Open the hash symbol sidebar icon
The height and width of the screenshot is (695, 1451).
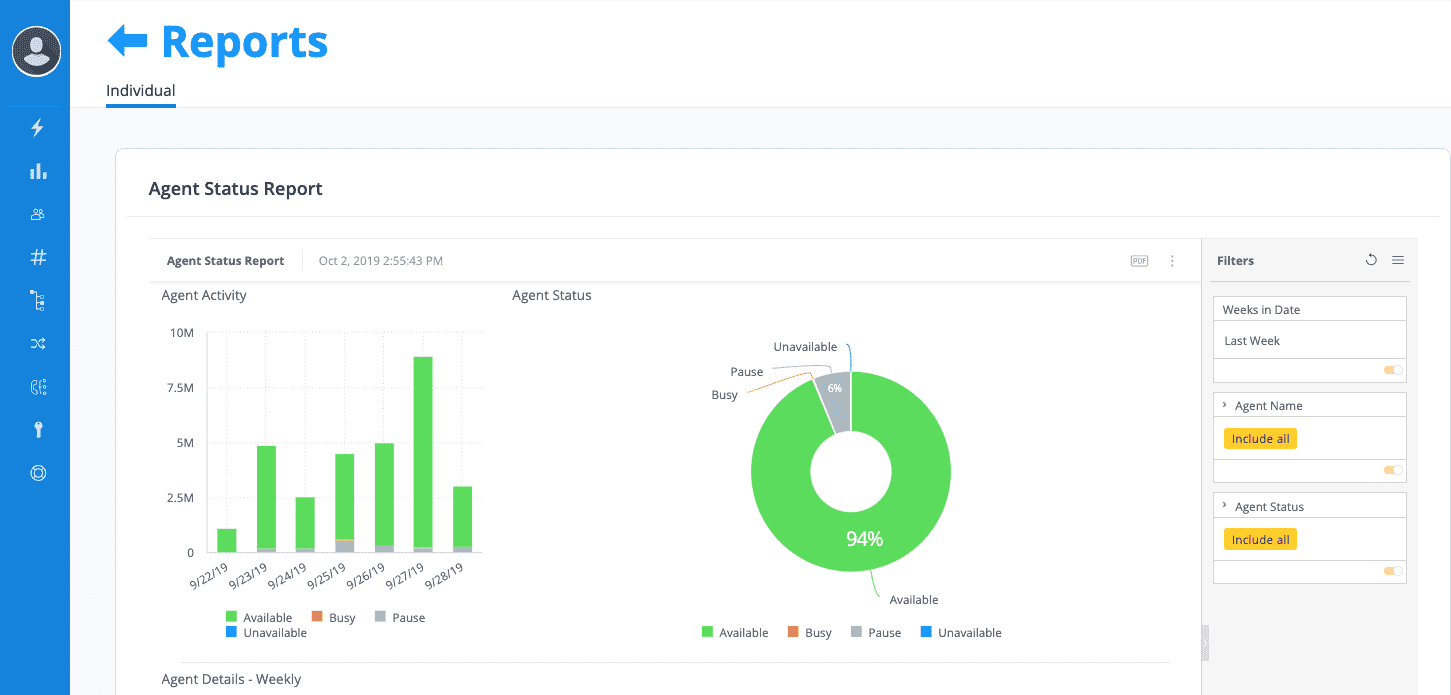(x=38, y=257)
